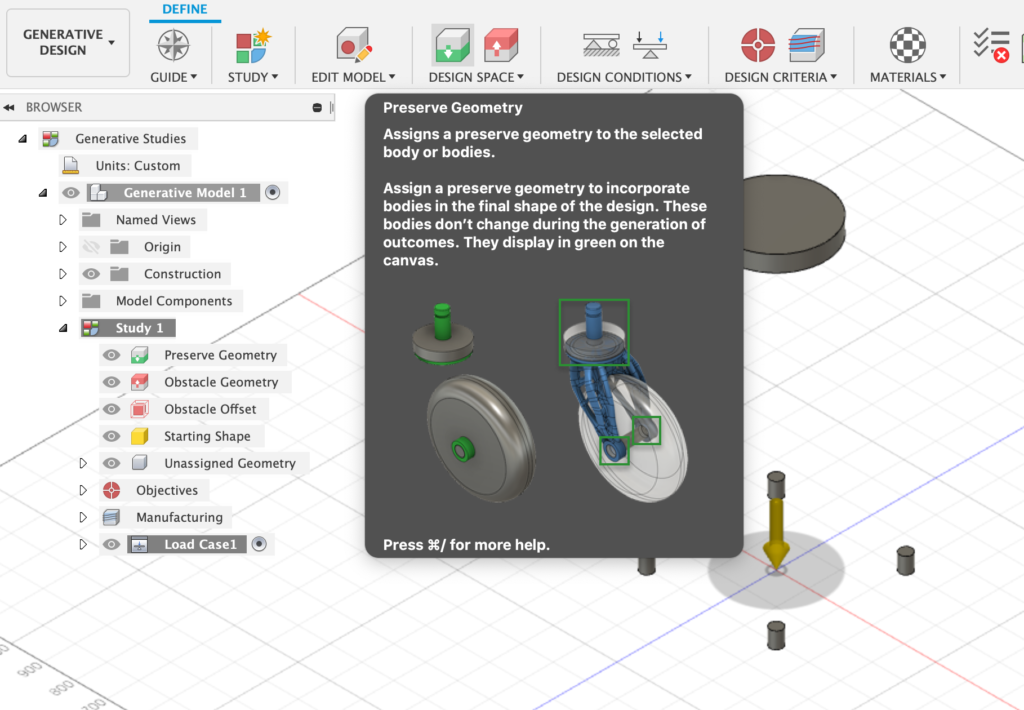Toggle visibility of Obstacle Geometry
Screen dimensions: 1024x710
[112, 382]
